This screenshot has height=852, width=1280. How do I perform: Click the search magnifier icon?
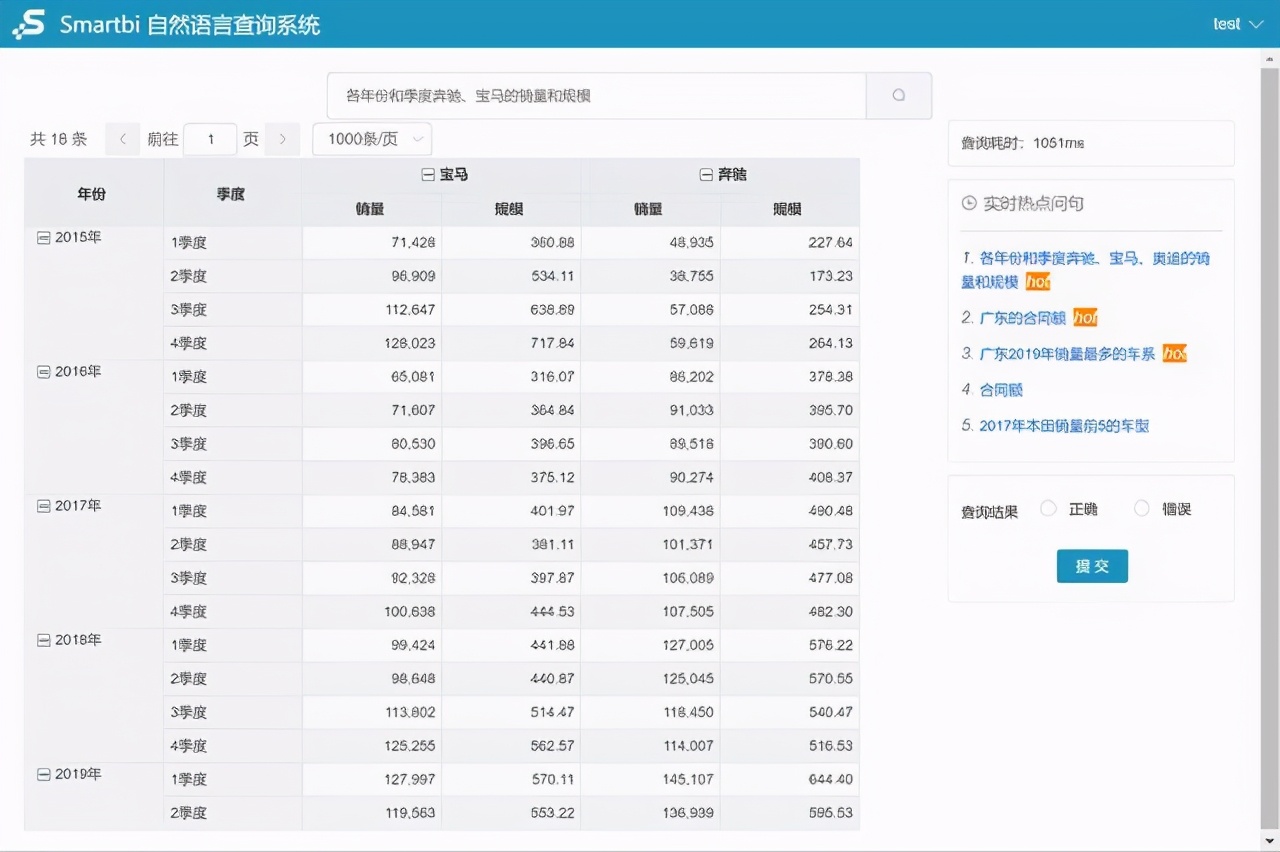tap(898, 95)
